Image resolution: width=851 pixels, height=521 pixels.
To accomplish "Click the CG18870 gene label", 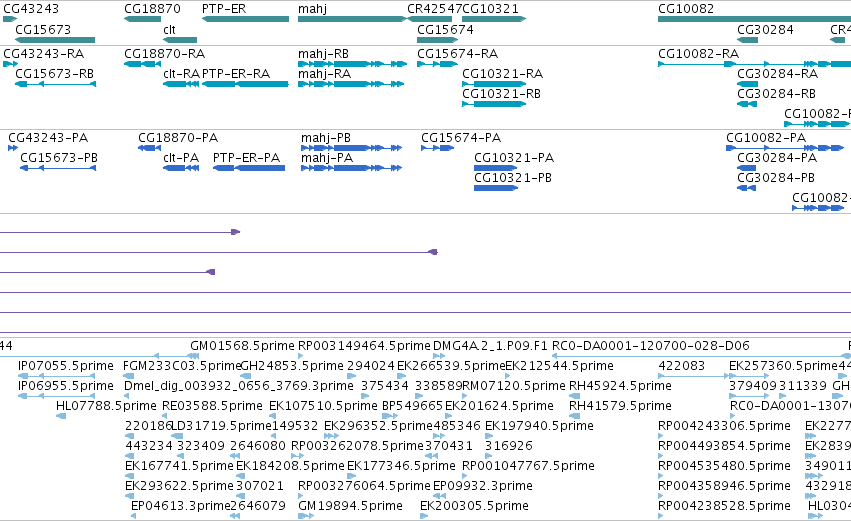I will point(153,9).
